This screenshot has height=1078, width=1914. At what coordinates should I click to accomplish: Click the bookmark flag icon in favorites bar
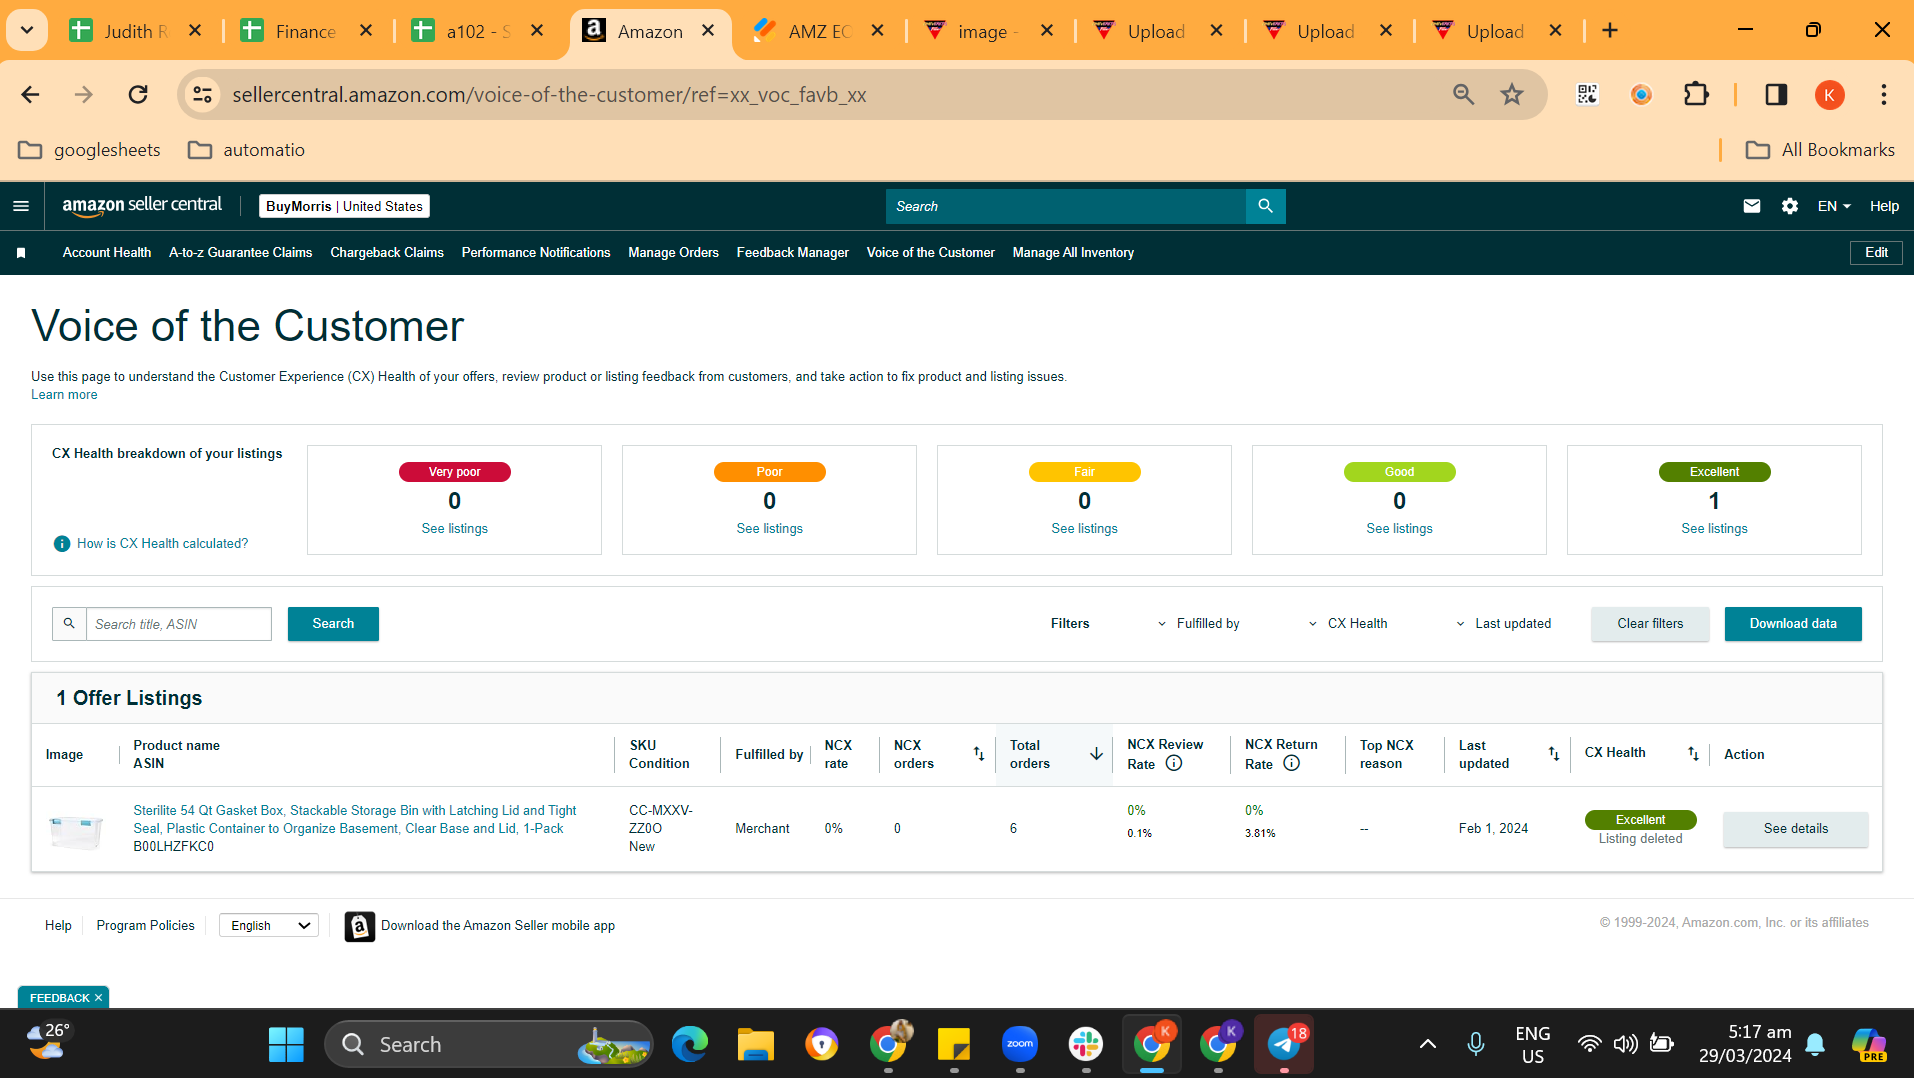(21, 253)
